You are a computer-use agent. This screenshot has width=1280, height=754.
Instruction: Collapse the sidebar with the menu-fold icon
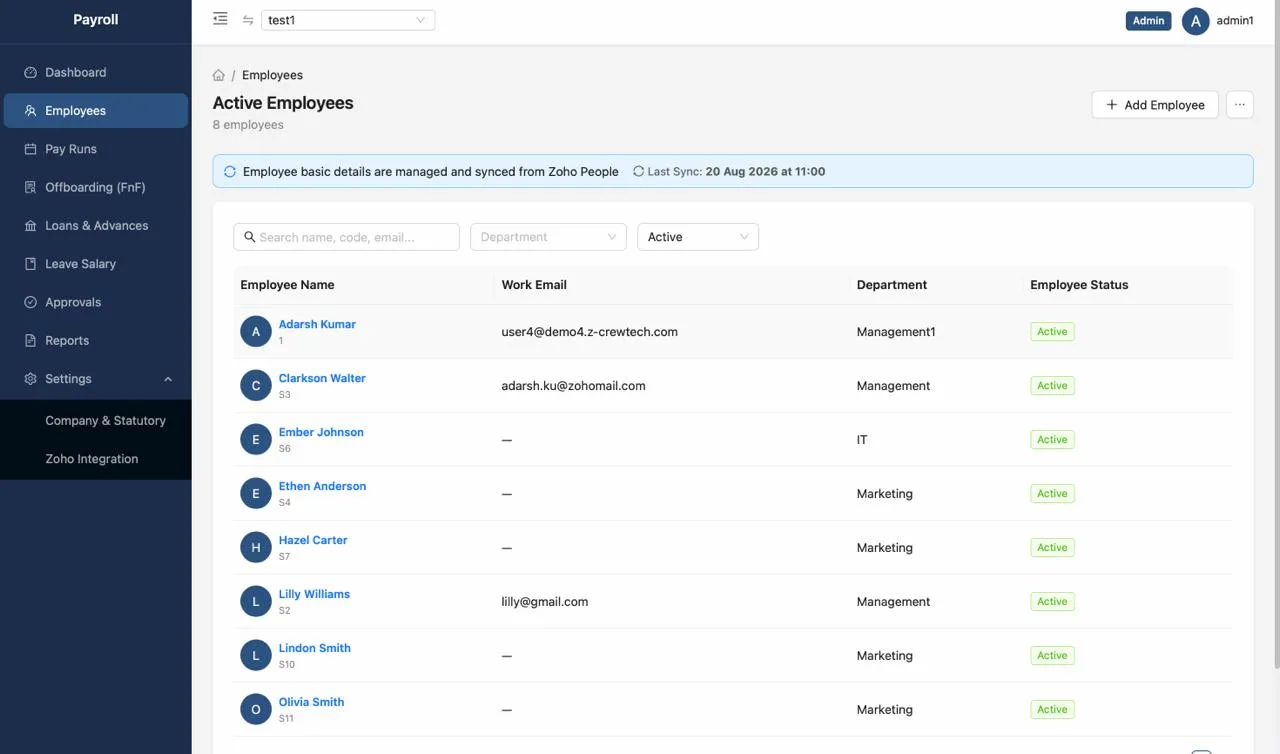(x=220, y=19)
